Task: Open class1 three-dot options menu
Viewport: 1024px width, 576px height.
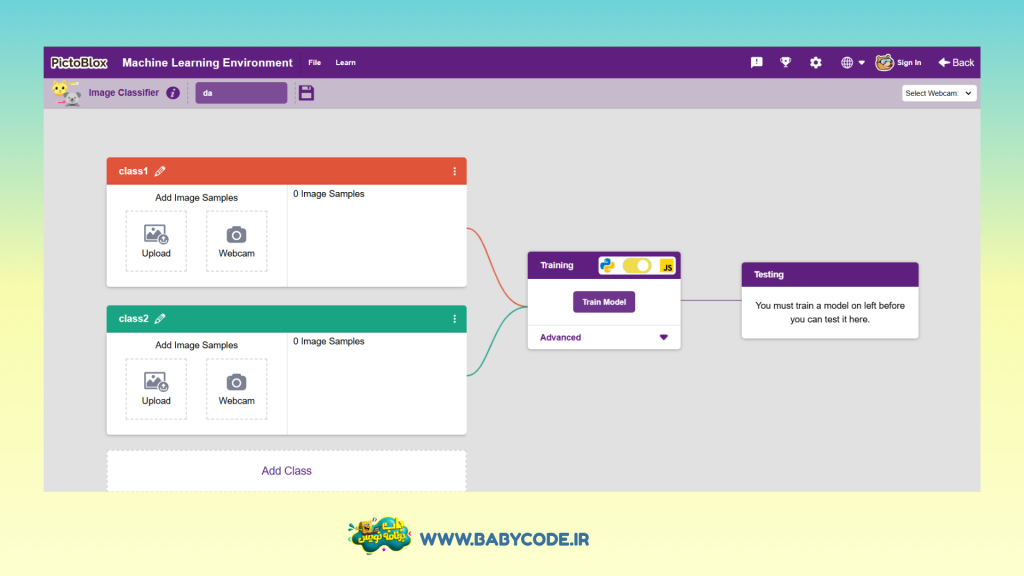Action: click(x=455, y=171)
